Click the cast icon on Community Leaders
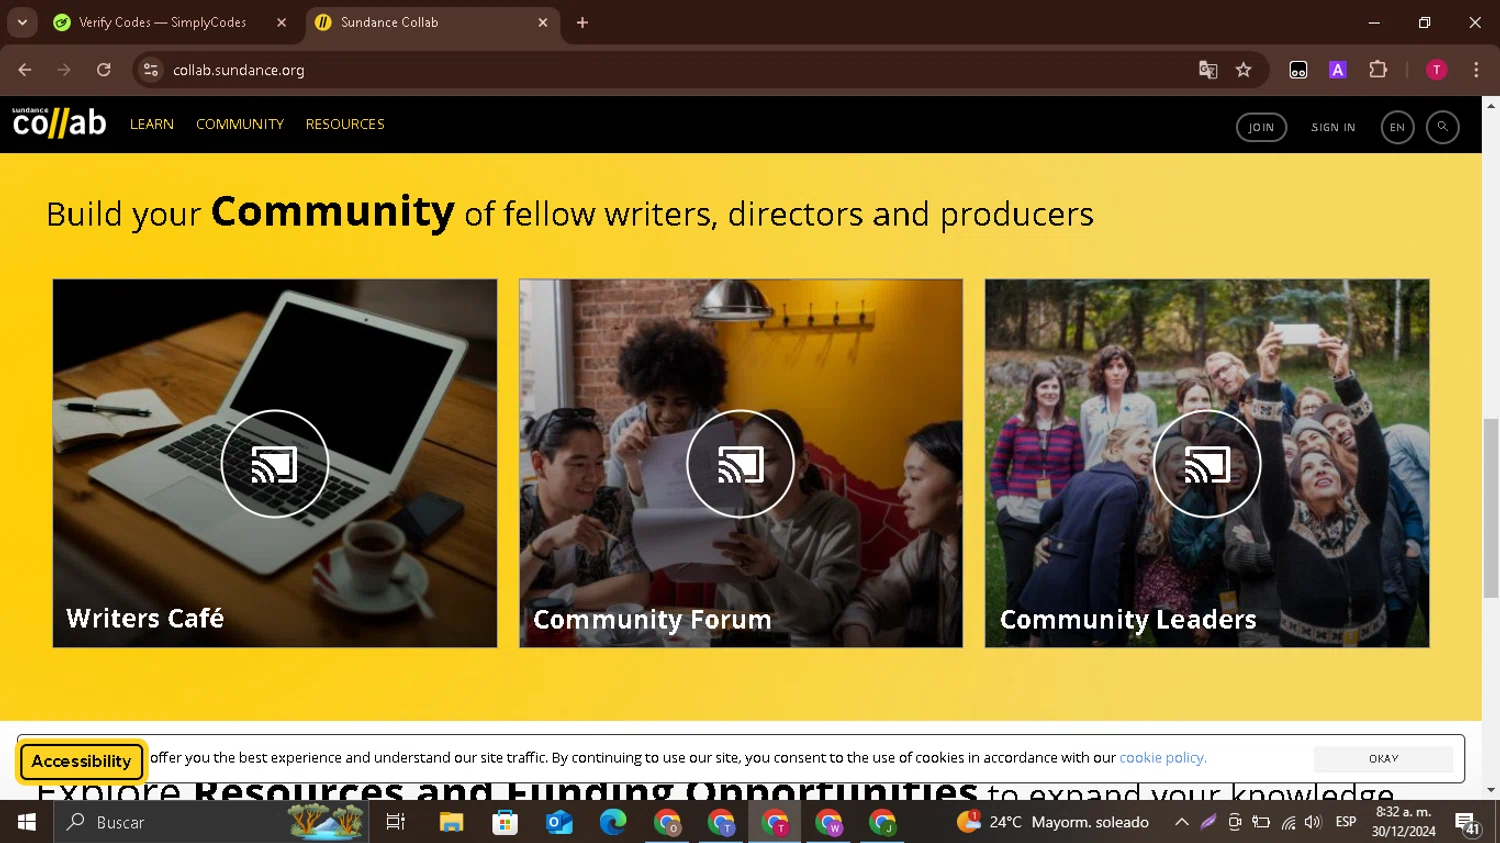 (x=1207, y=464)
